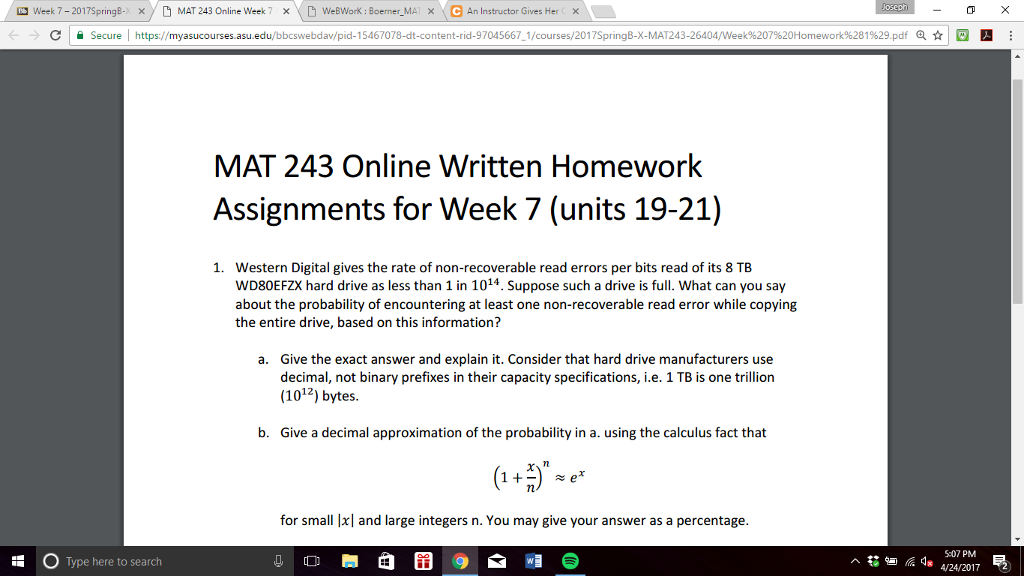Open An Instructor Gives Her tab
Screen dimensions: 1024x576
pyautogui.click(x=515, y=11)
